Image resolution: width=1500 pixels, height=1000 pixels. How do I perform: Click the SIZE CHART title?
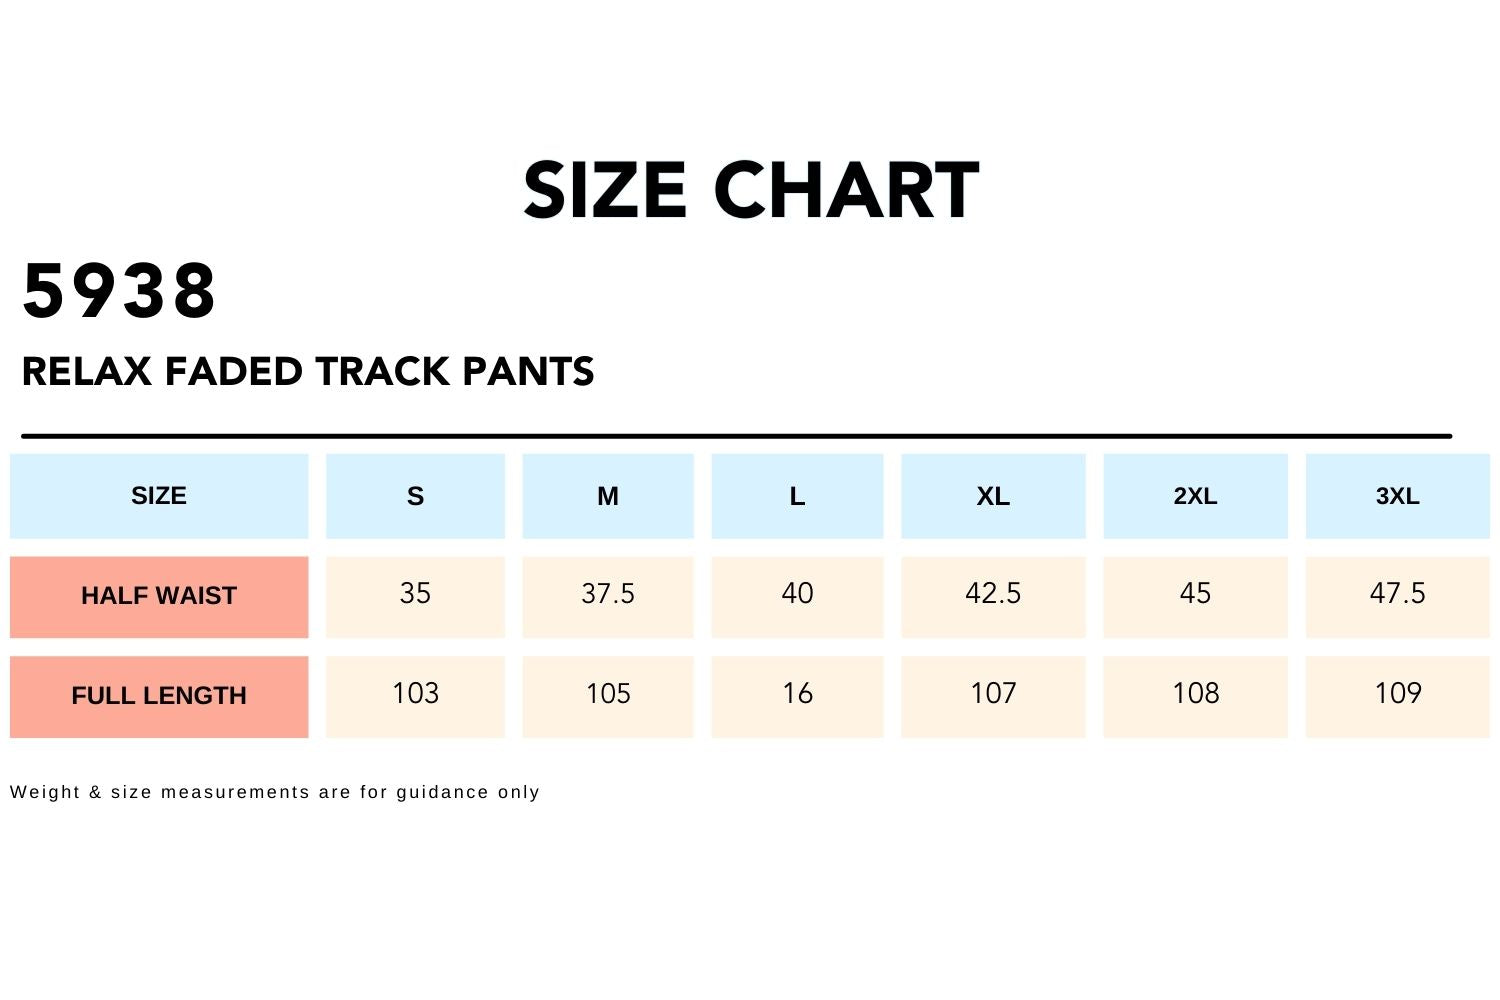[x=750, y=190]
